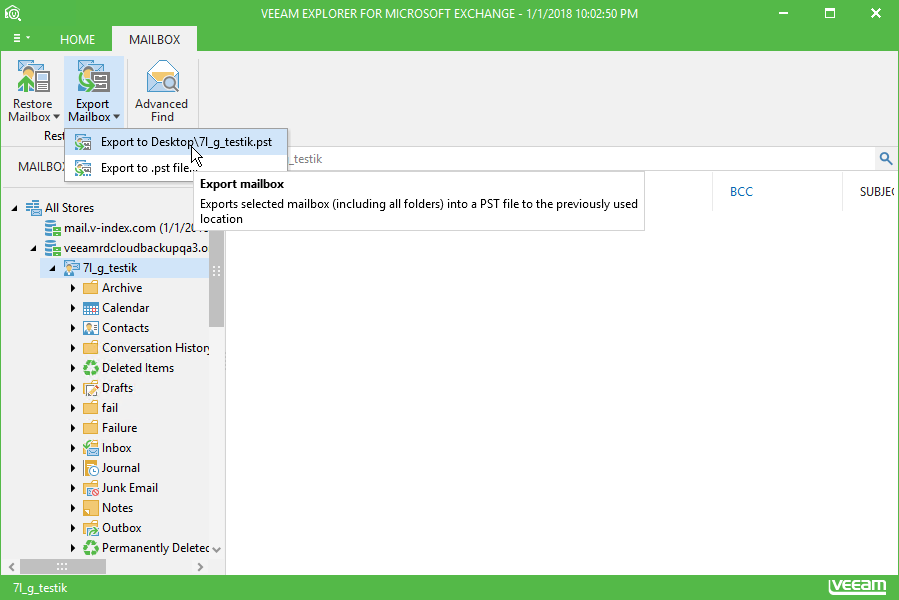Open the Advanced Find tool

(x=162, y=91)
